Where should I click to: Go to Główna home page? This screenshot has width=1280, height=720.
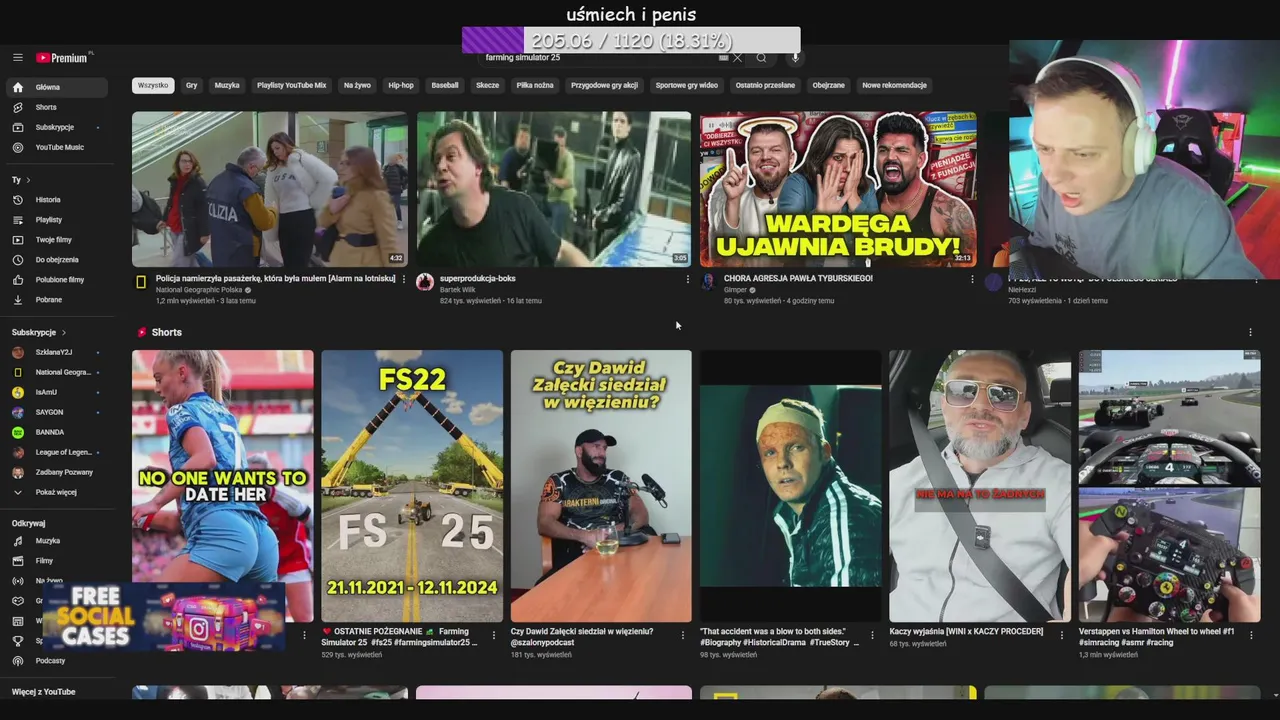tap(56, 87)
